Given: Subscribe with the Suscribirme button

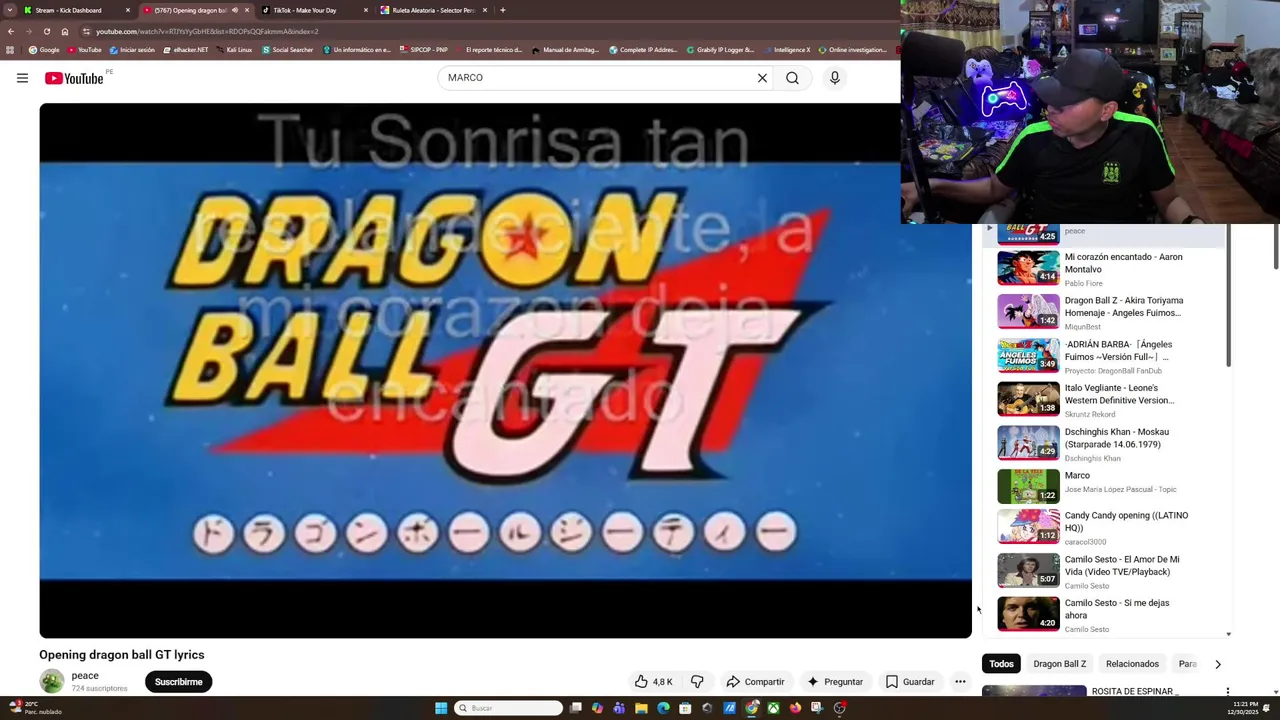Looking at the screenshot, I should point(178,682).
